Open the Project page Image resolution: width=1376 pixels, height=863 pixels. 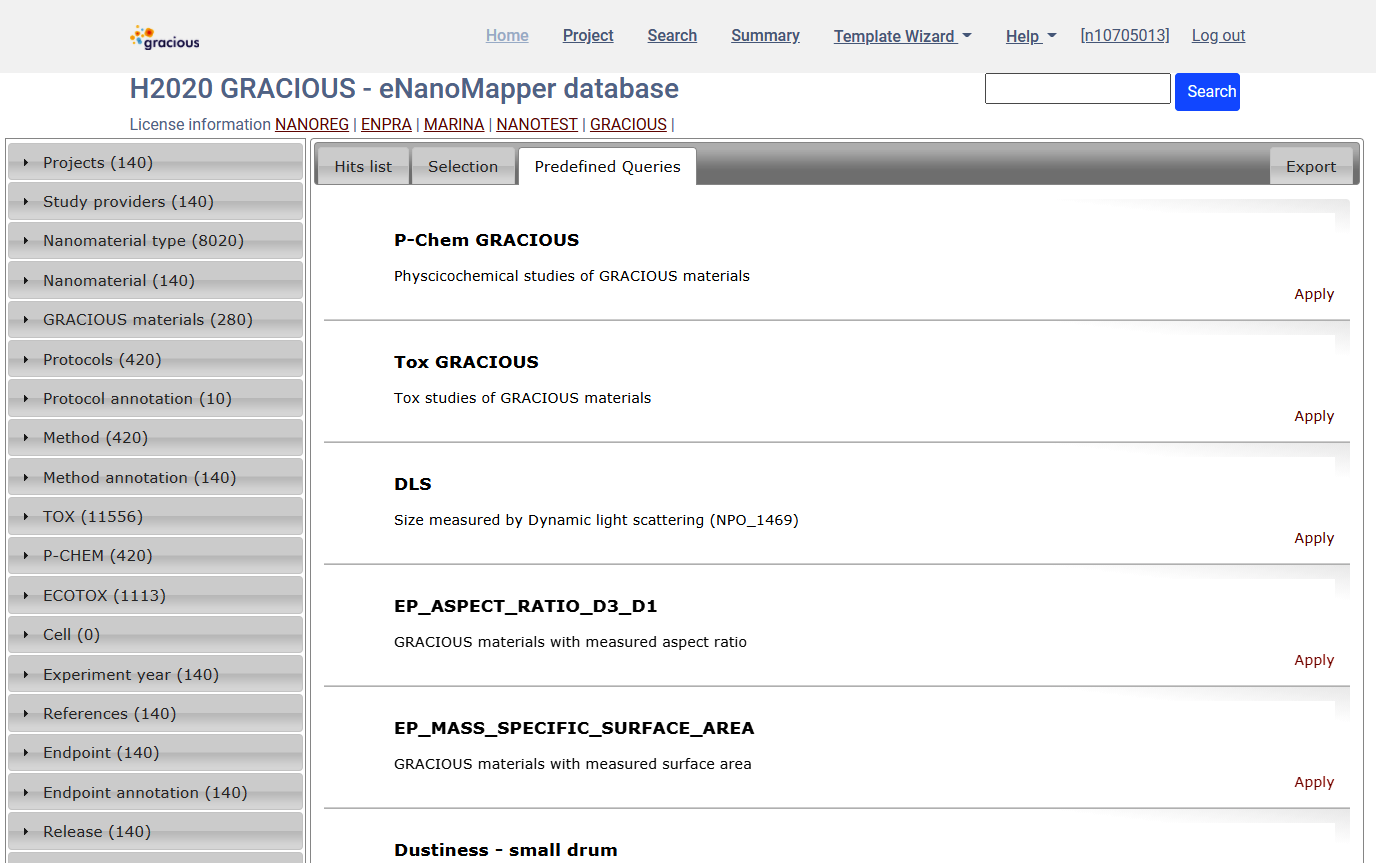588,36
